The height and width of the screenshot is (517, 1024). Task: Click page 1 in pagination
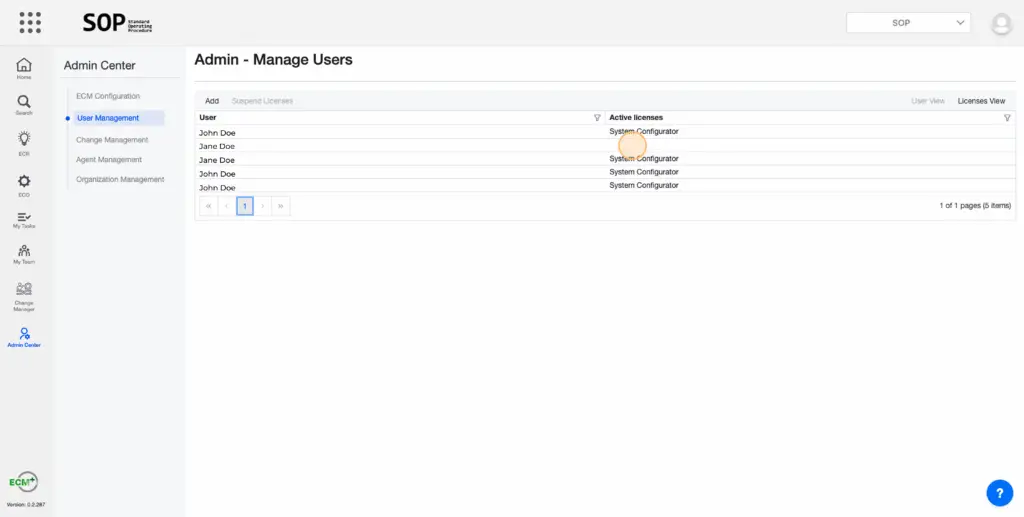click(x=245, y=206)
